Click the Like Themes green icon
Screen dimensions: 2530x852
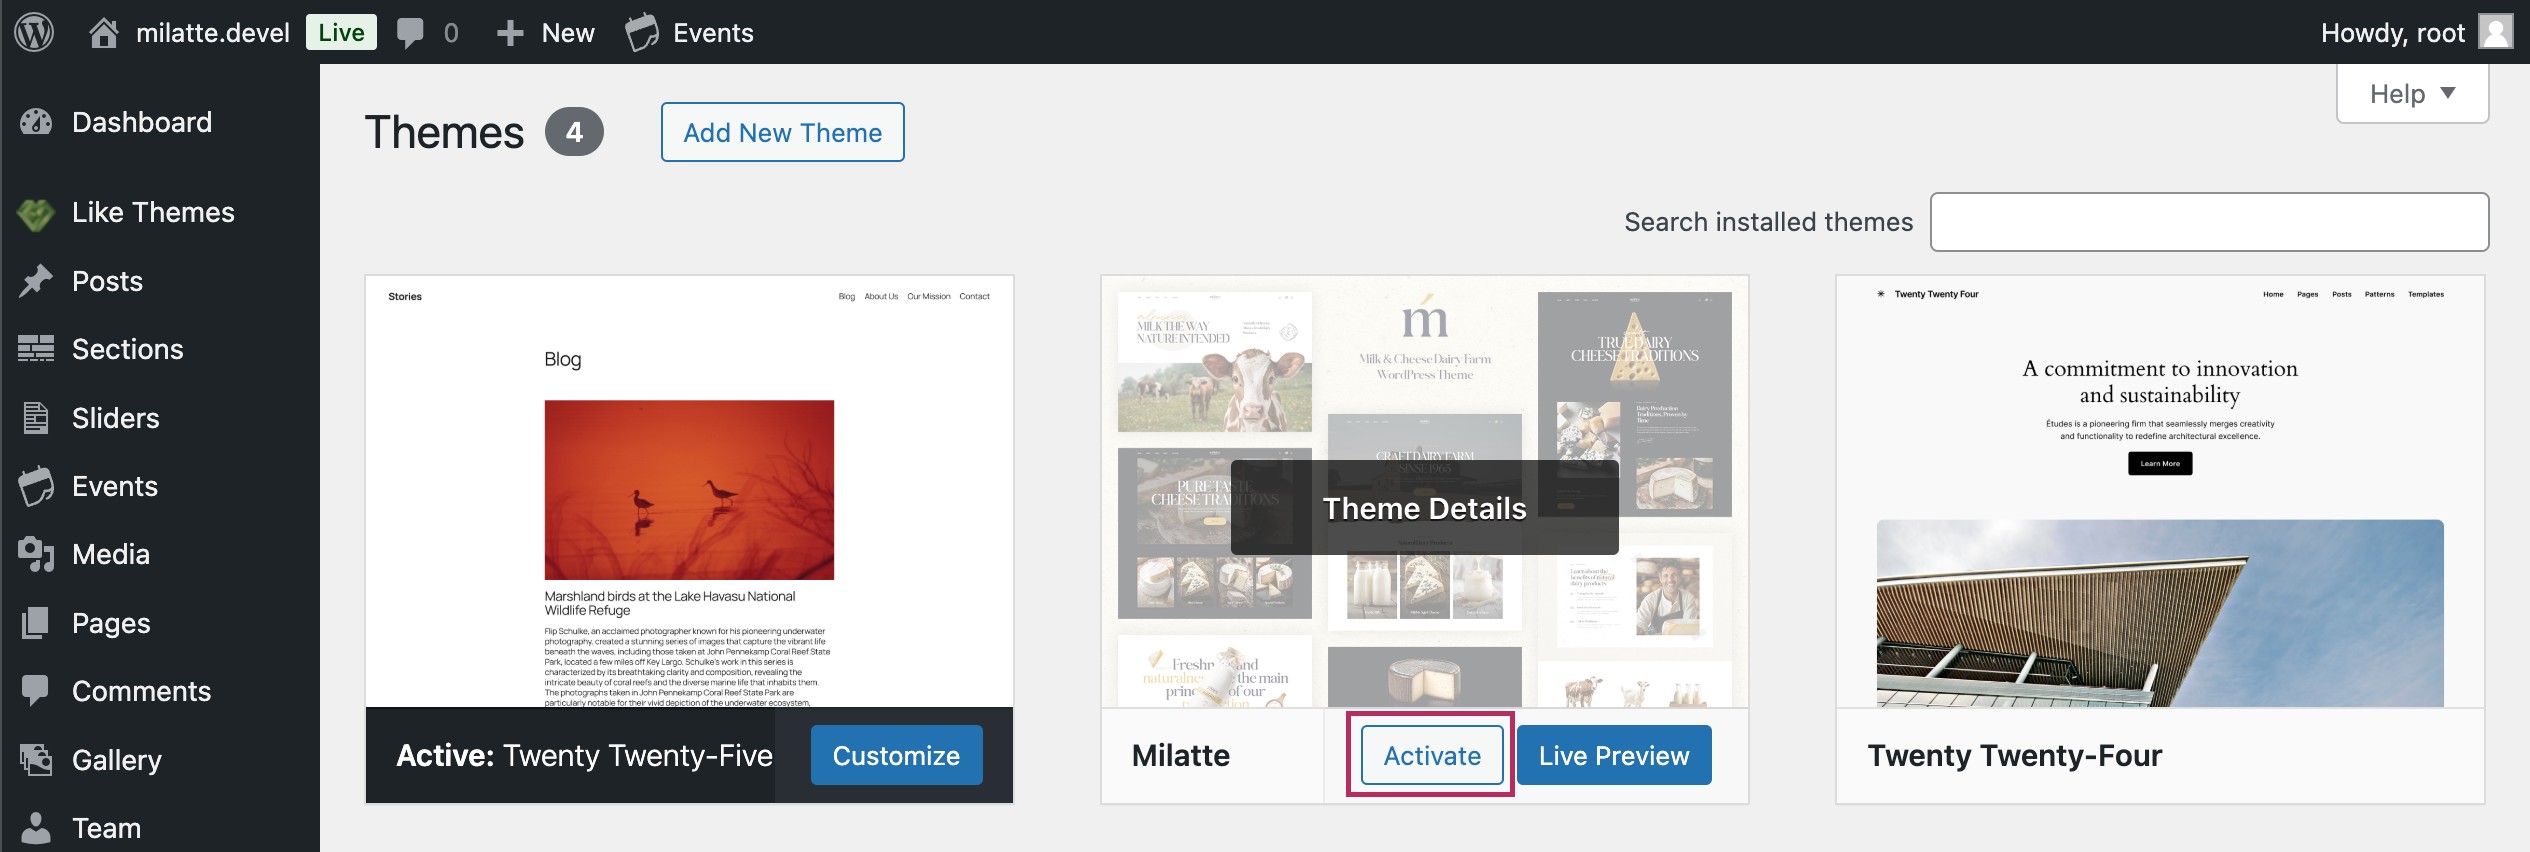36,213
